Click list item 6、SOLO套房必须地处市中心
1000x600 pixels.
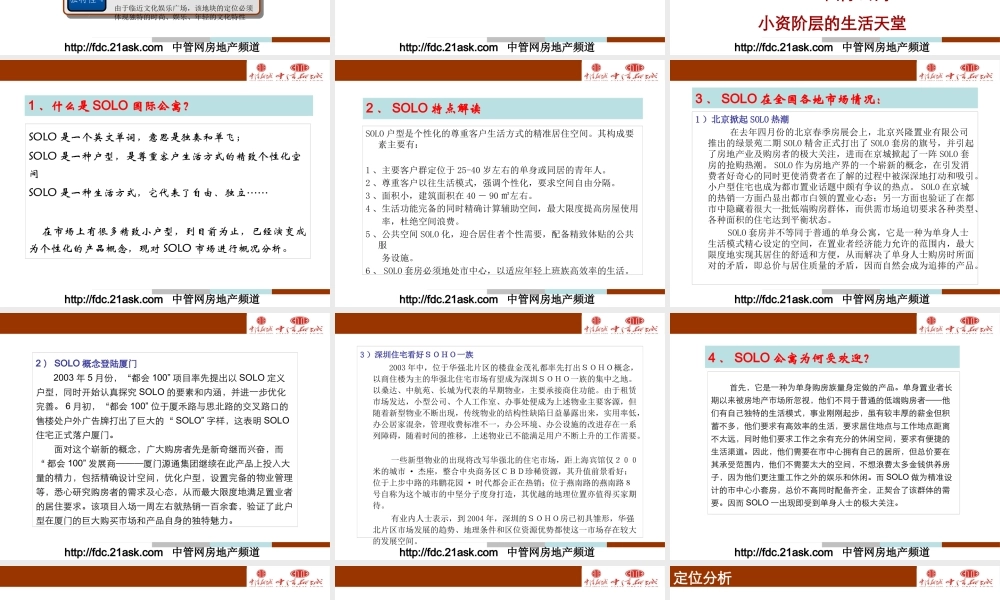(x=498, y=270)
